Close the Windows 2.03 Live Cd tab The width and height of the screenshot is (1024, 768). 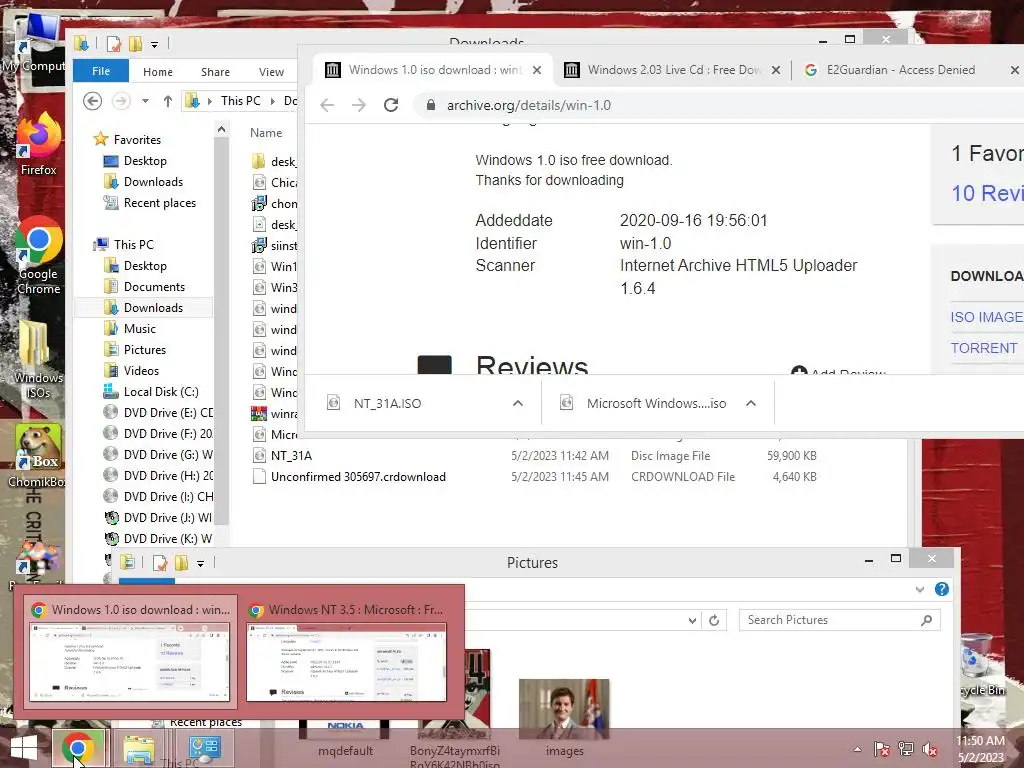(x=776, y=70)
